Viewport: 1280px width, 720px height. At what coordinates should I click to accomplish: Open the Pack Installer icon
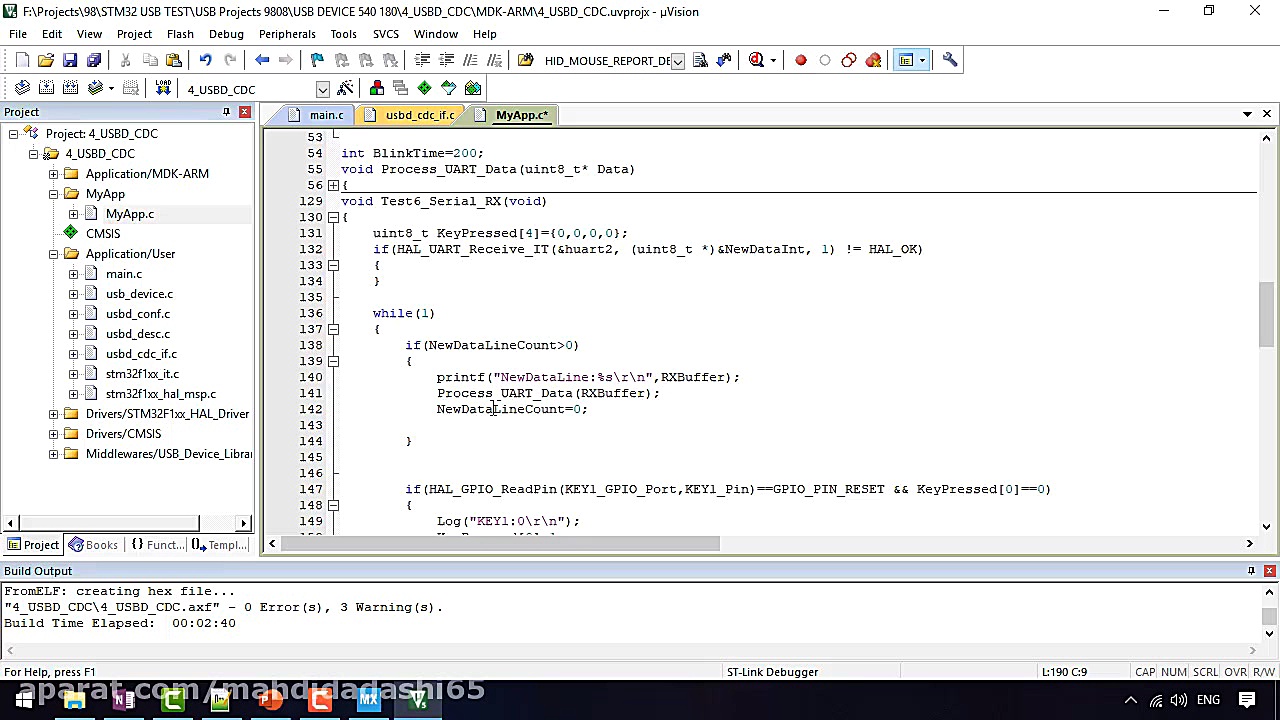(x=473, y=89)
